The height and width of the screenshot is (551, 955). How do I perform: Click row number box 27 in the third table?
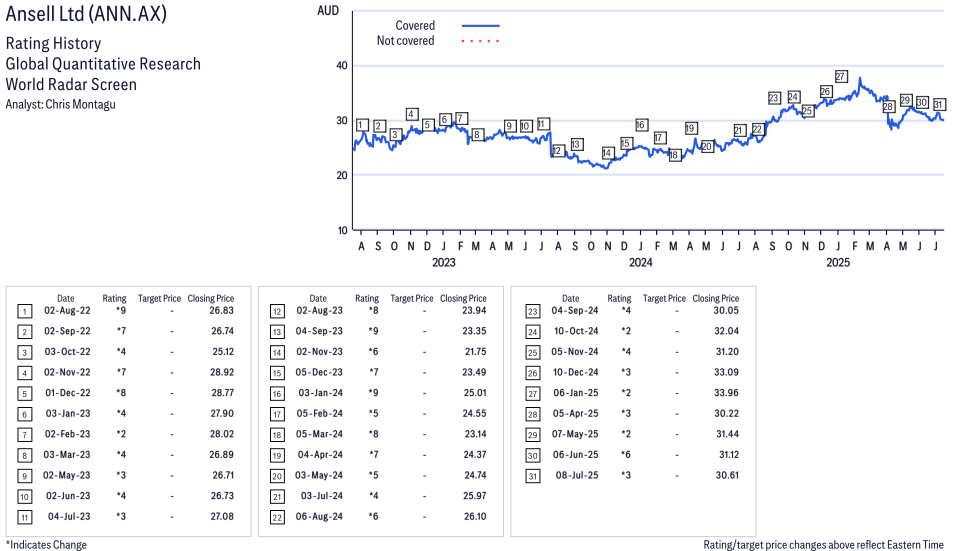tap(532, 394)
